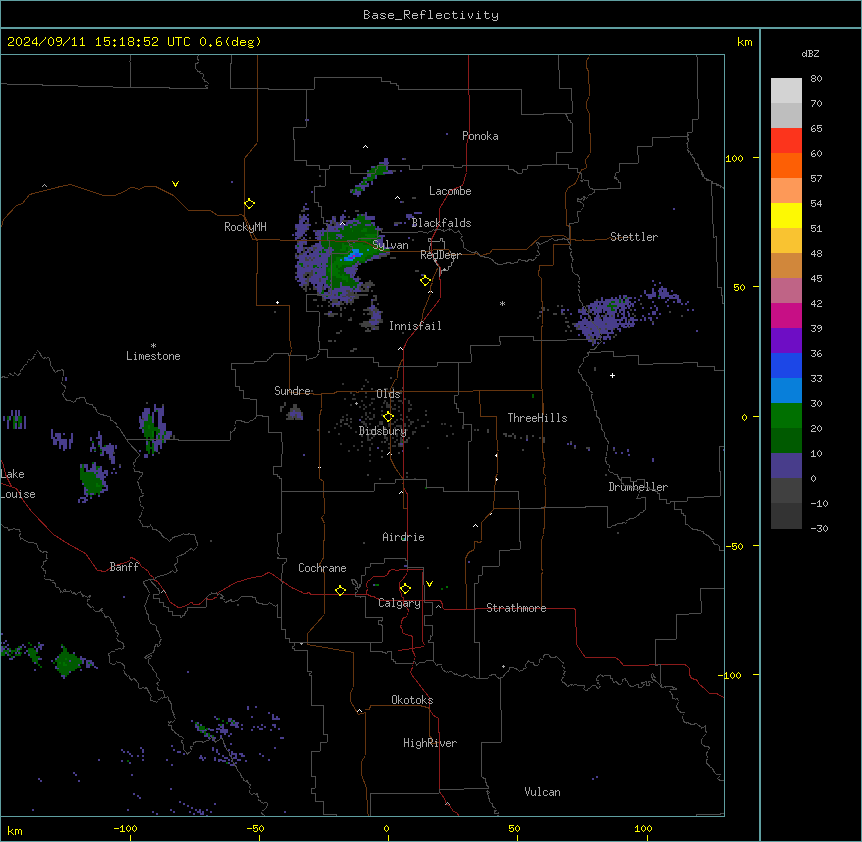
Task: Select the pink 45-42 dBZ legend swatch
Action: tap(786, 291)
